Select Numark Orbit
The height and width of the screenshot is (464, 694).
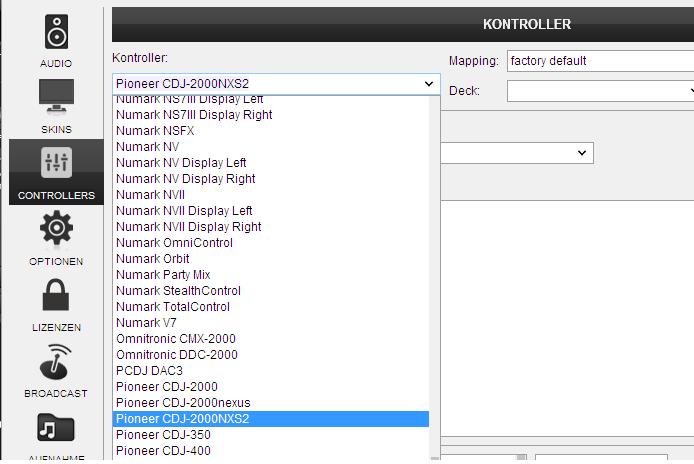[271, 259]
